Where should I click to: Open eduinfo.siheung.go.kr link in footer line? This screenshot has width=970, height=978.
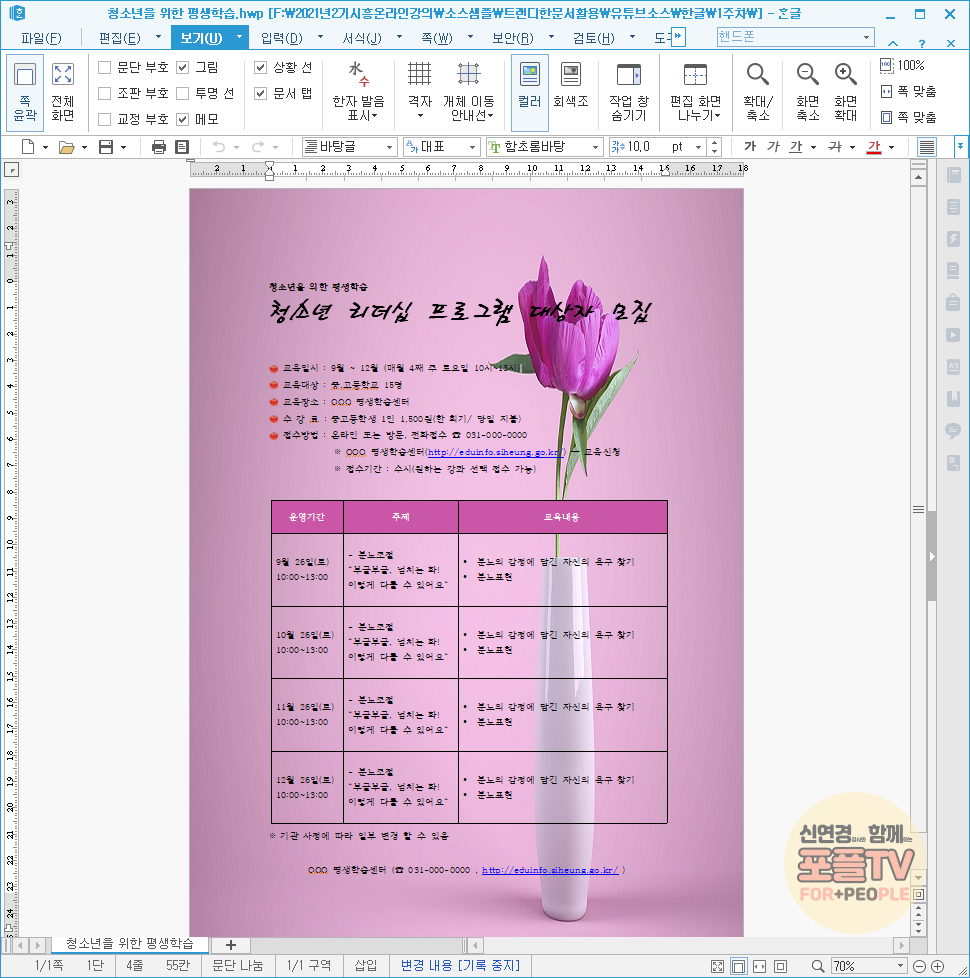point(550,870)
